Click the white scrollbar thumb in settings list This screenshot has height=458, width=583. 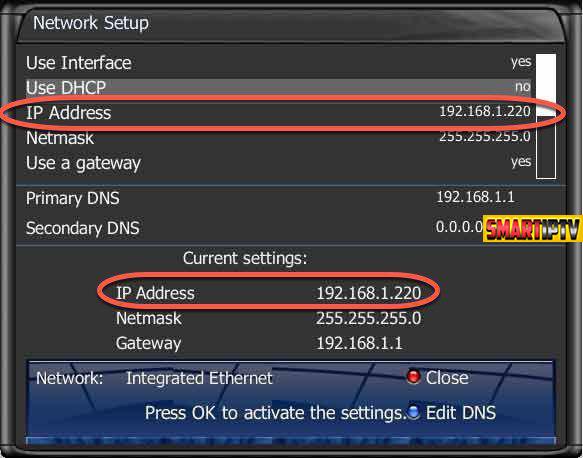(x=546, y=85)
